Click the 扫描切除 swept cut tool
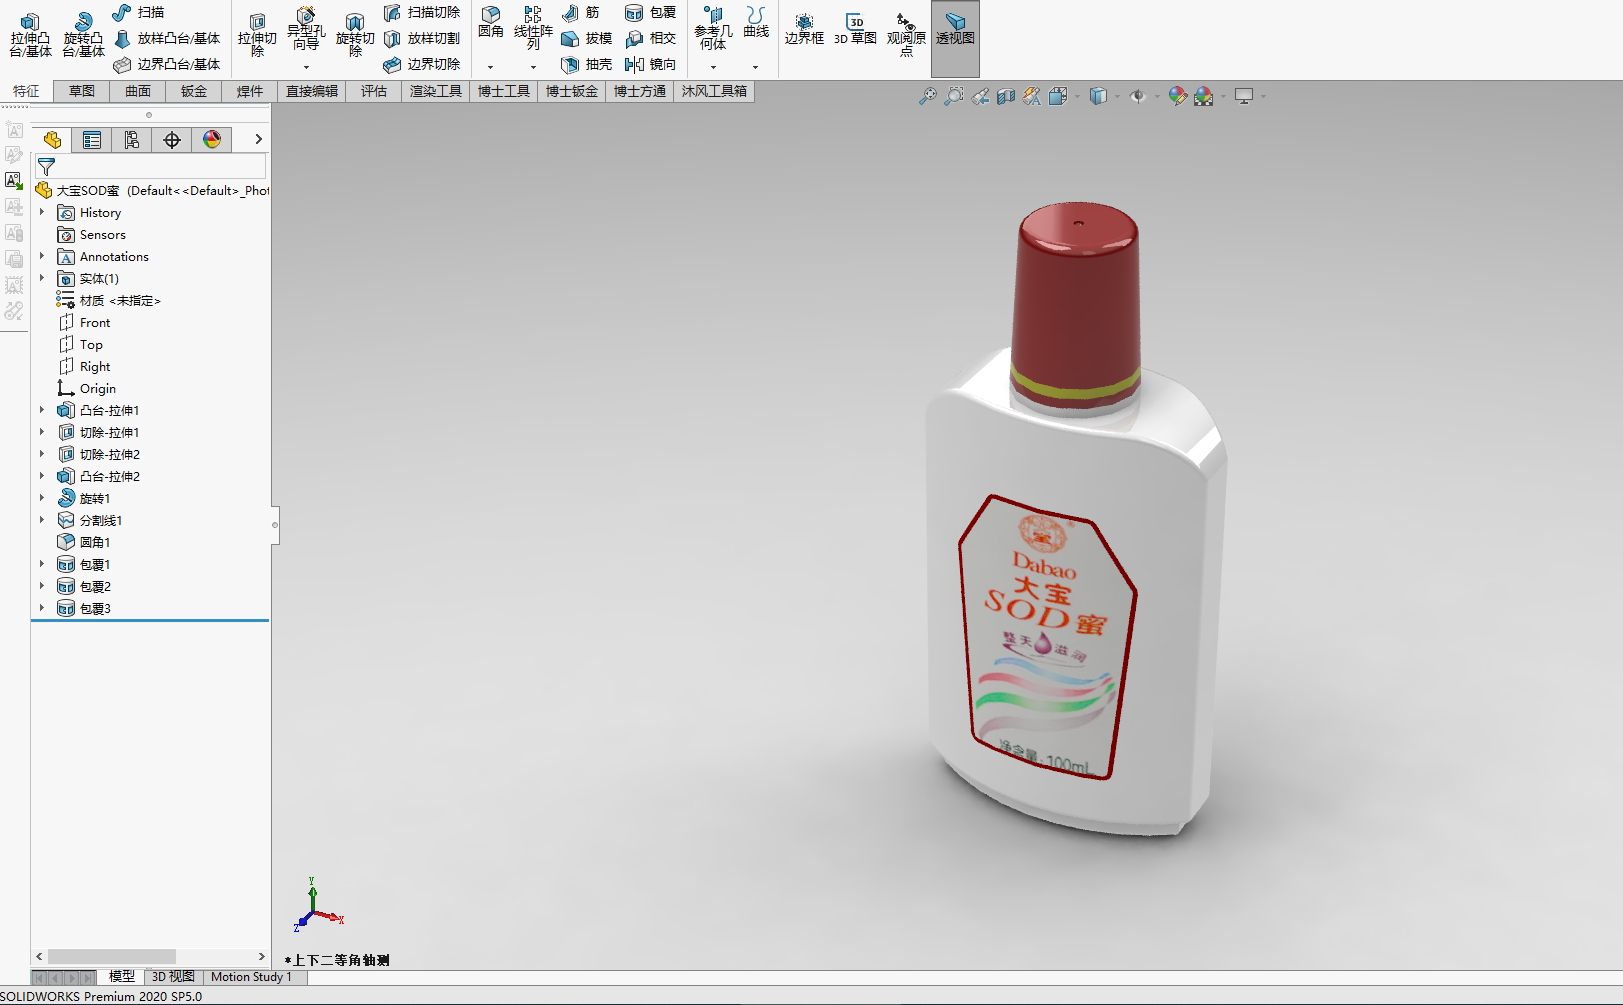This screenshot has height=1005, width=1623. 422,12
